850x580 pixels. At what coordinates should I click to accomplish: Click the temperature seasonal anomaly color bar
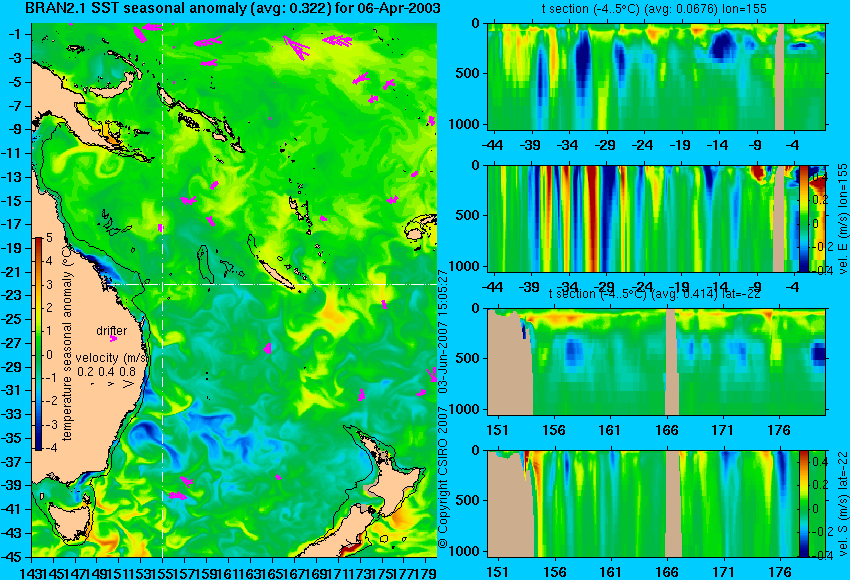(x=39, y=344)
